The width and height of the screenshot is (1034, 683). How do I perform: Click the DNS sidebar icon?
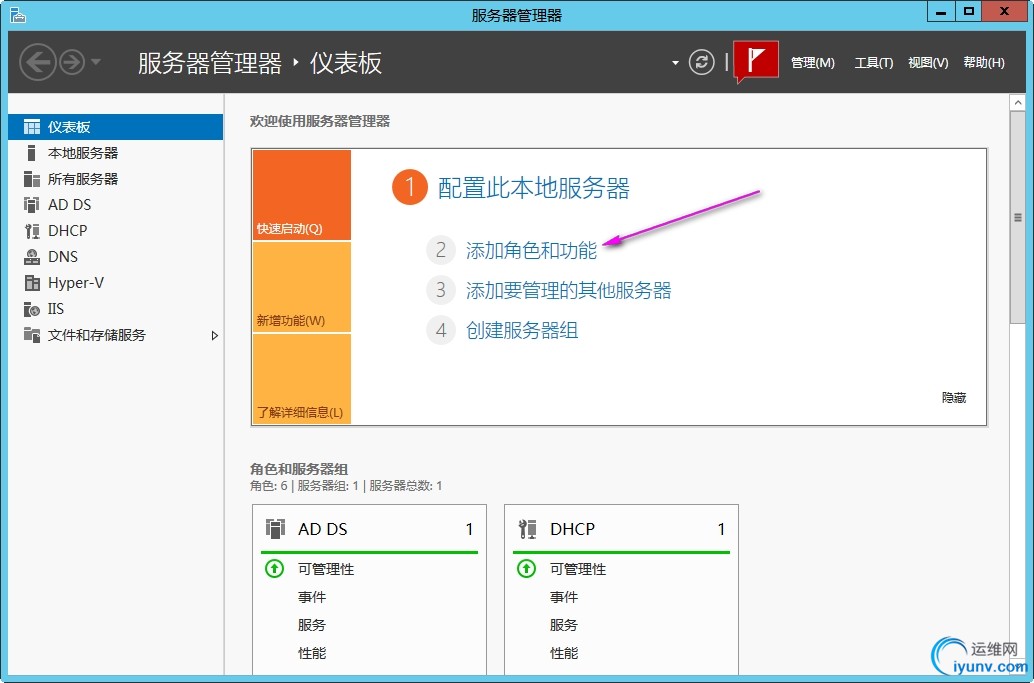(32, 256)
